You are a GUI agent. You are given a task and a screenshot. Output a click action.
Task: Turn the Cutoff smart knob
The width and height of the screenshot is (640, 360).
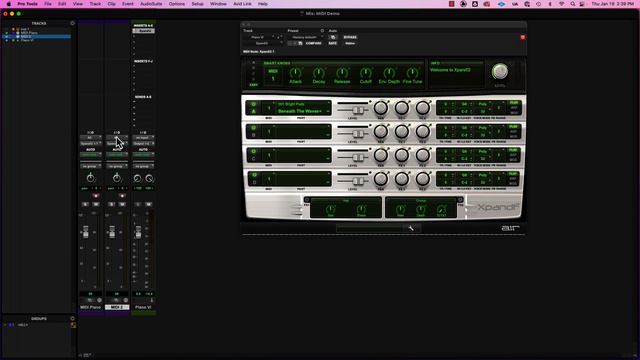click(x=365, y=73)
